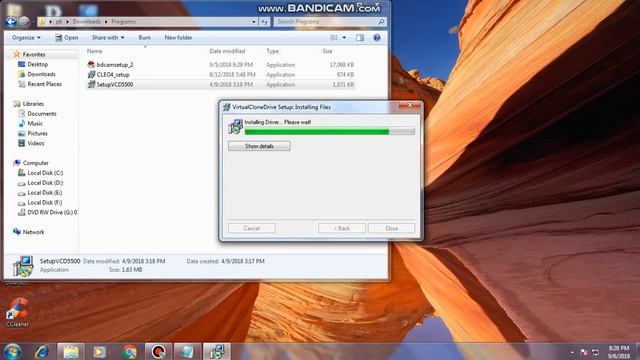Switch to Bandicam recorder taskbar icon
The height and width of the screenshot is (360, 640).
[x=158, y=351]
